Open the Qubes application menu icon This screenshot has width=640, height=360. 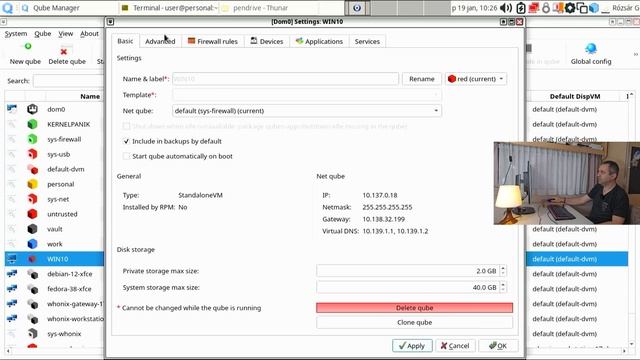click(7, 7)
